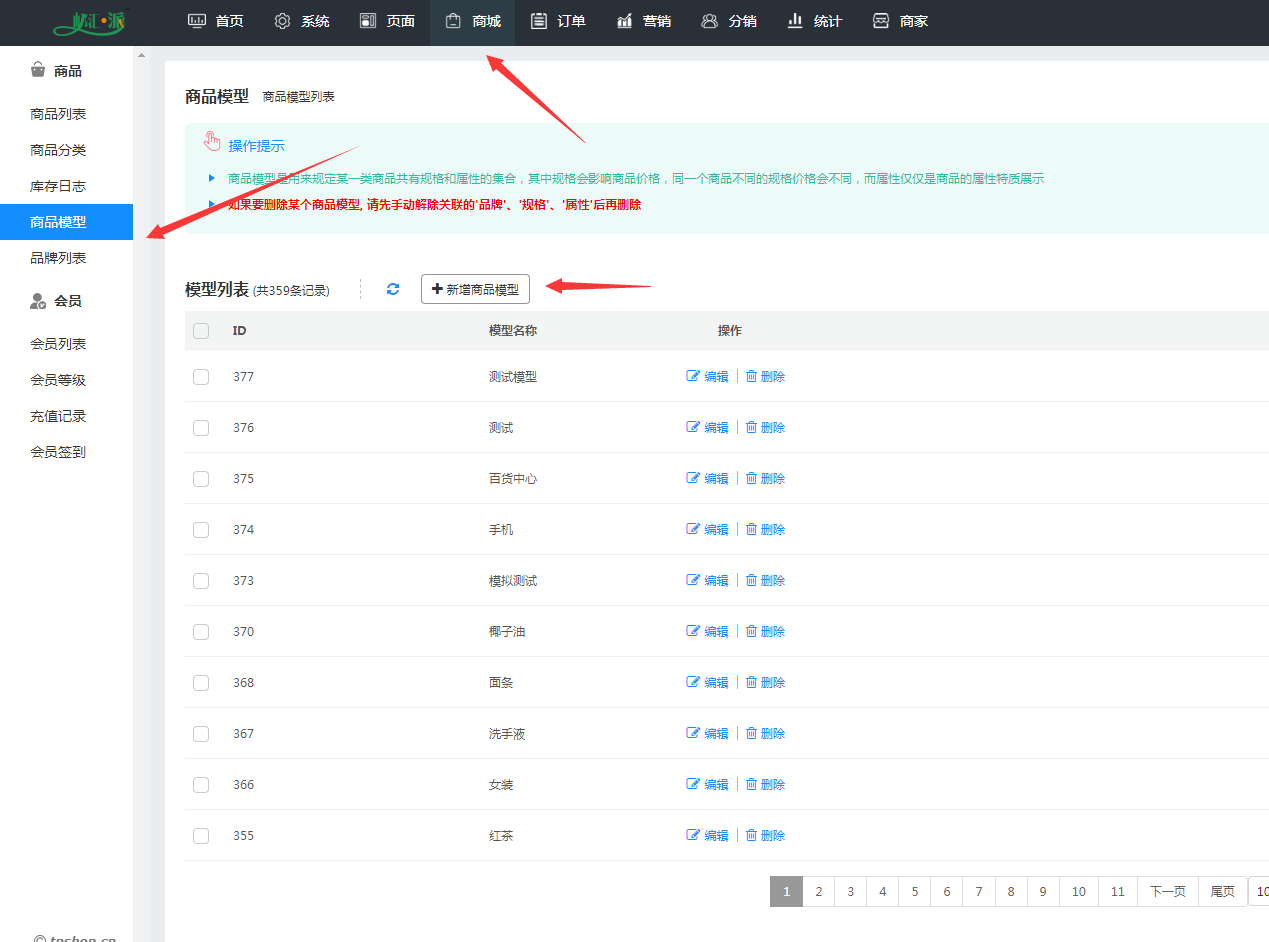Open 会员等级 from the sidebar

point(58,380)
